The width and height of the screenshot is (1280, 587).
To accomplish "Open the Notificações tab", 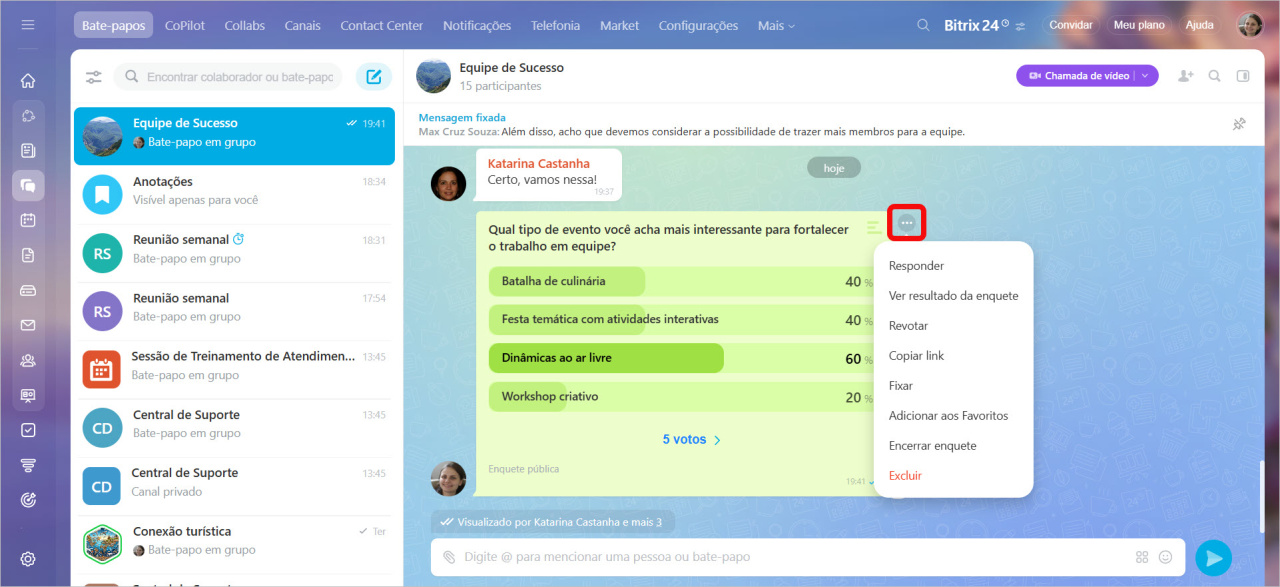I will (477, 25).
